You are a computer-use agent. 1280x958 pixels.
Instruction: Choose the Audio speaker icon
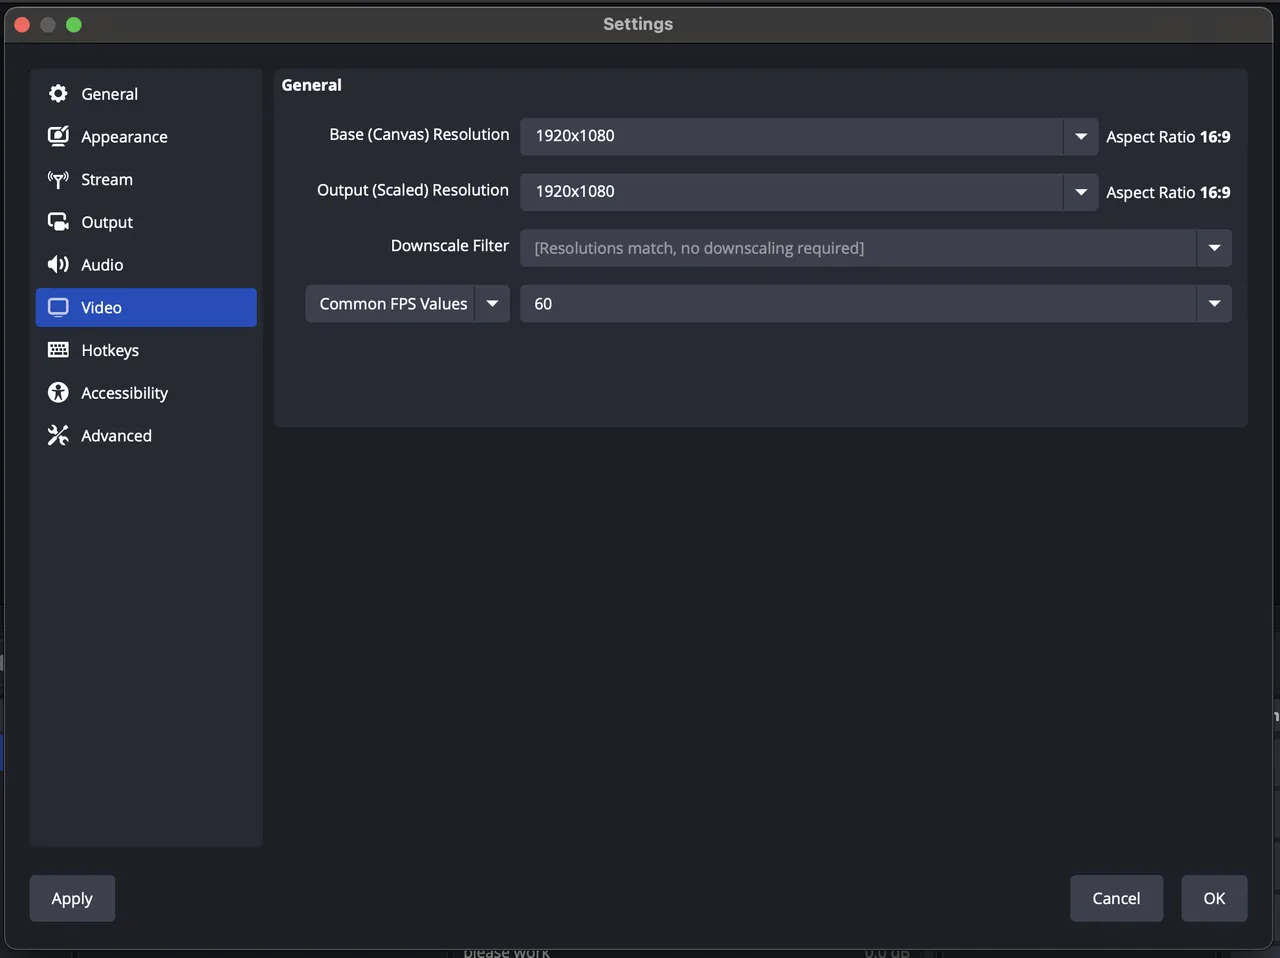pyautogui.click(x=58, y=264)
